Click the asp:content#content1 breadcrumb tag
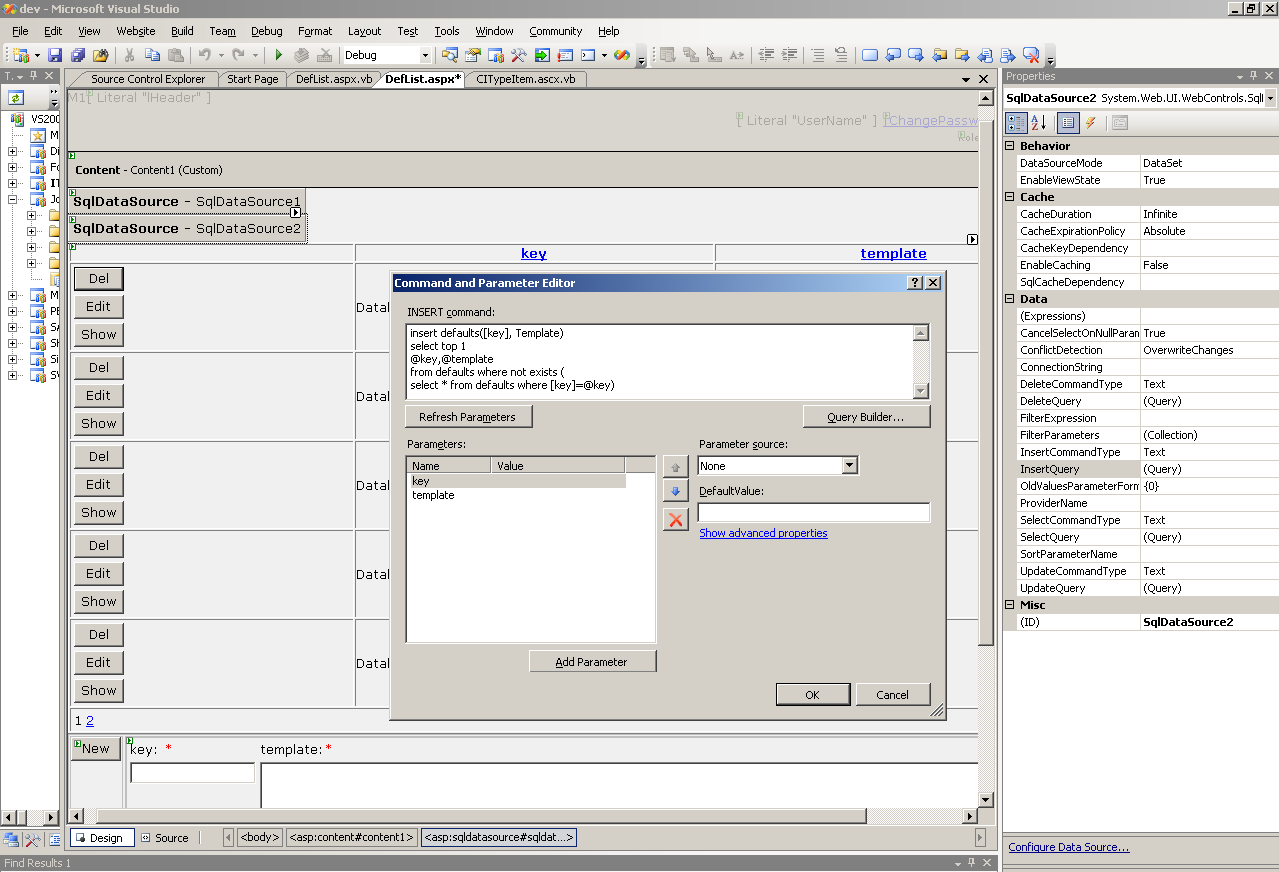Screen dimensions: 1279x872 point(351,837)
